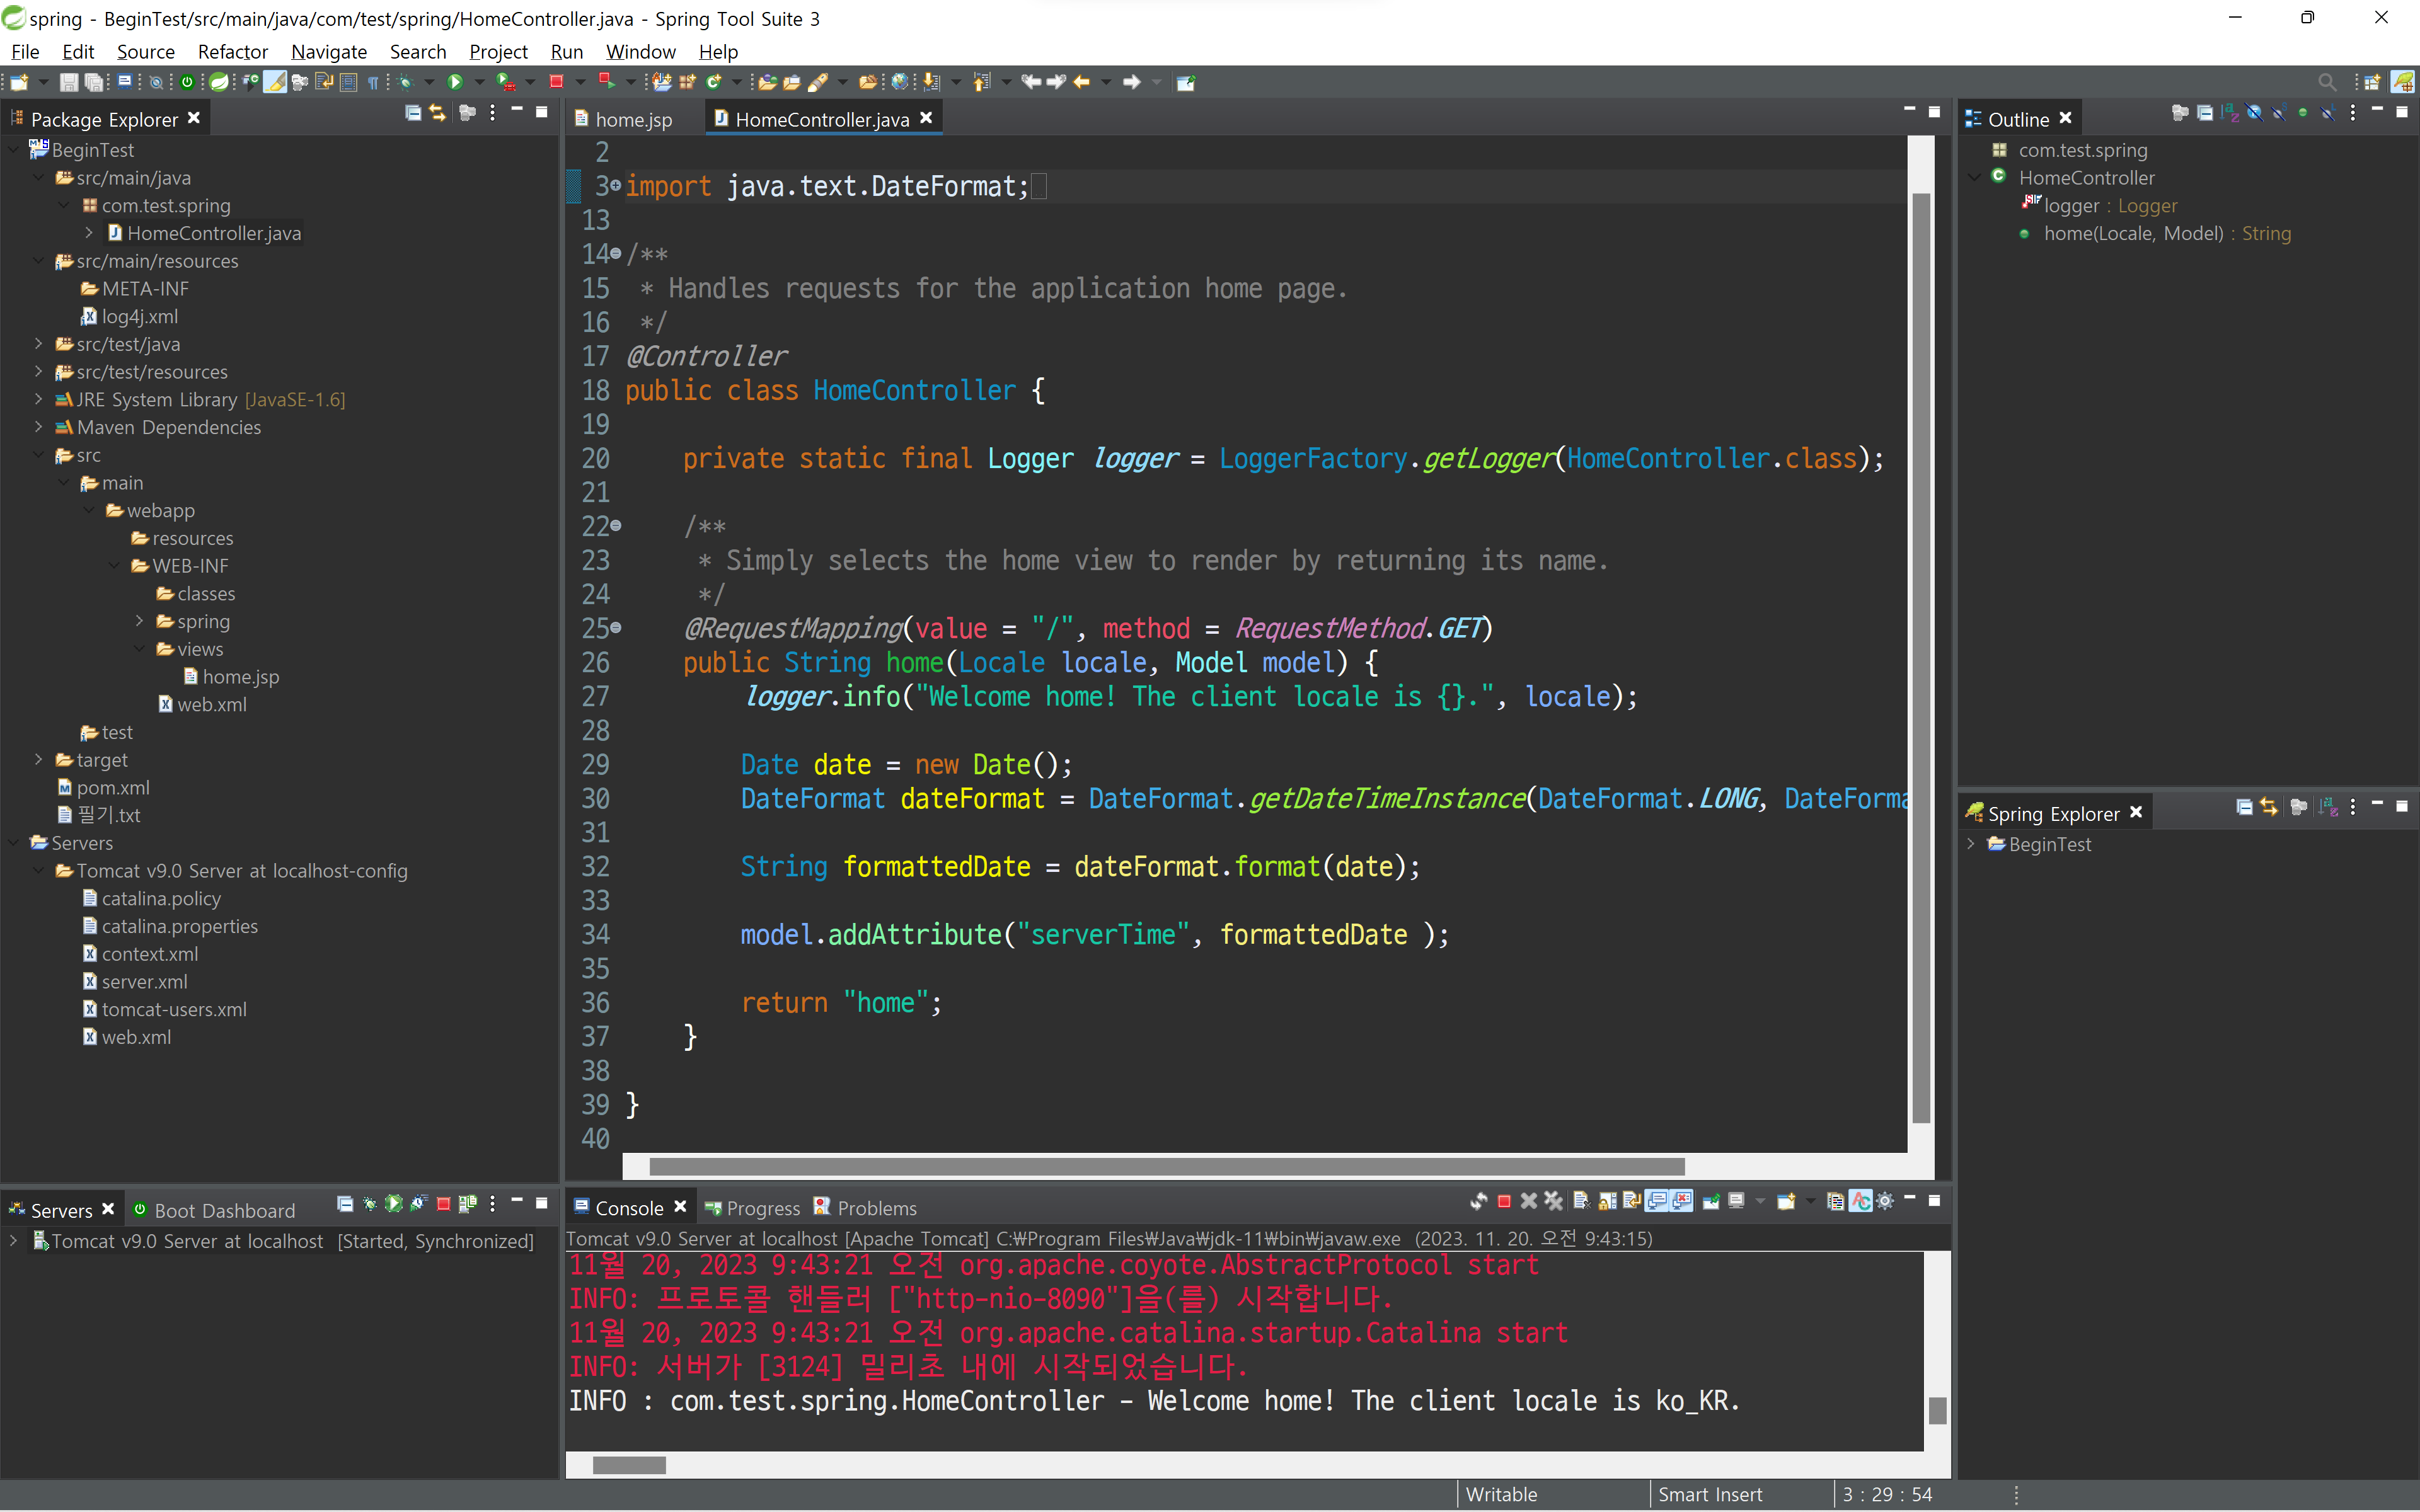Click the green Run button in the main toolbar
Screen dimensions: 2420x1512
point(455,82)
